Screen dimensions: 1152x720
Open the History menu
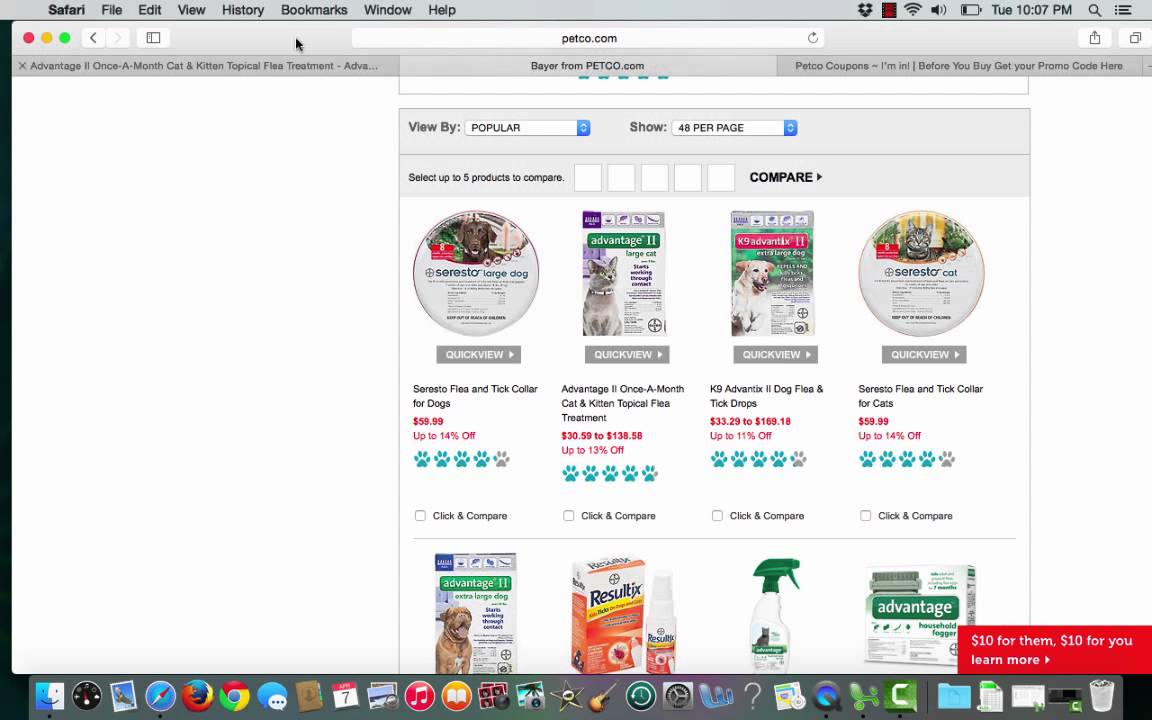pyautogui.click(x=242, y=10)
